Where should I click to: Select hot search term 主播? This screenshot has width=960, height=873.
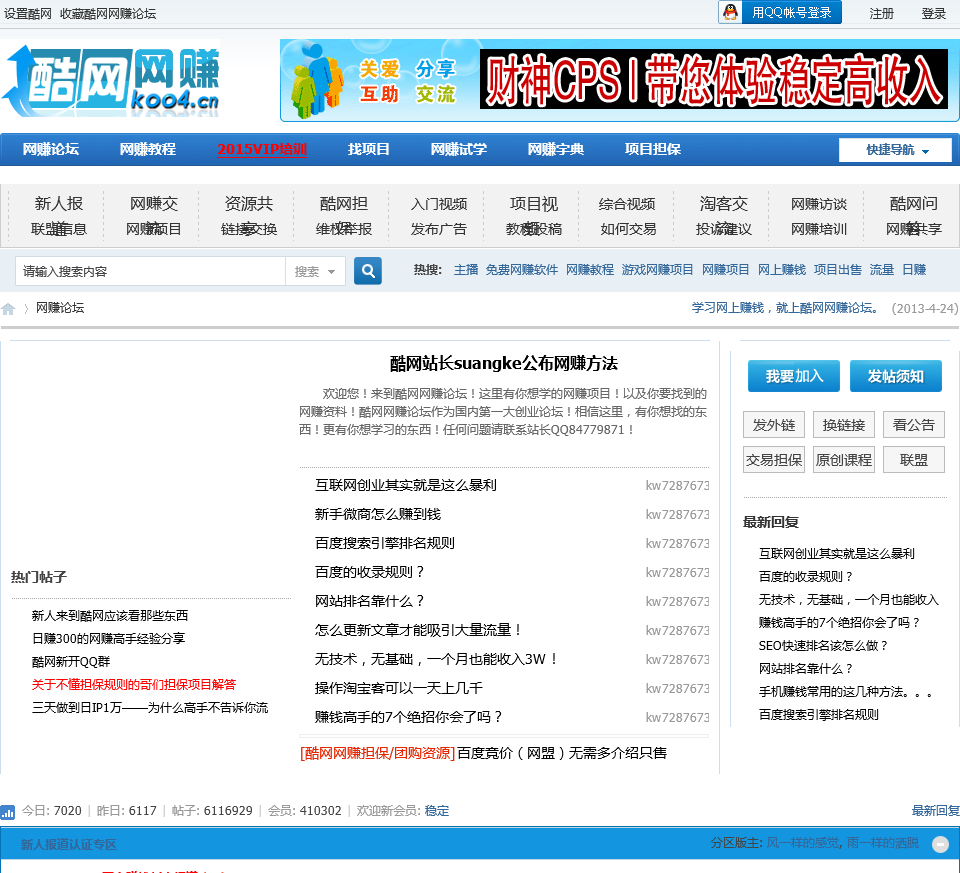466,270
